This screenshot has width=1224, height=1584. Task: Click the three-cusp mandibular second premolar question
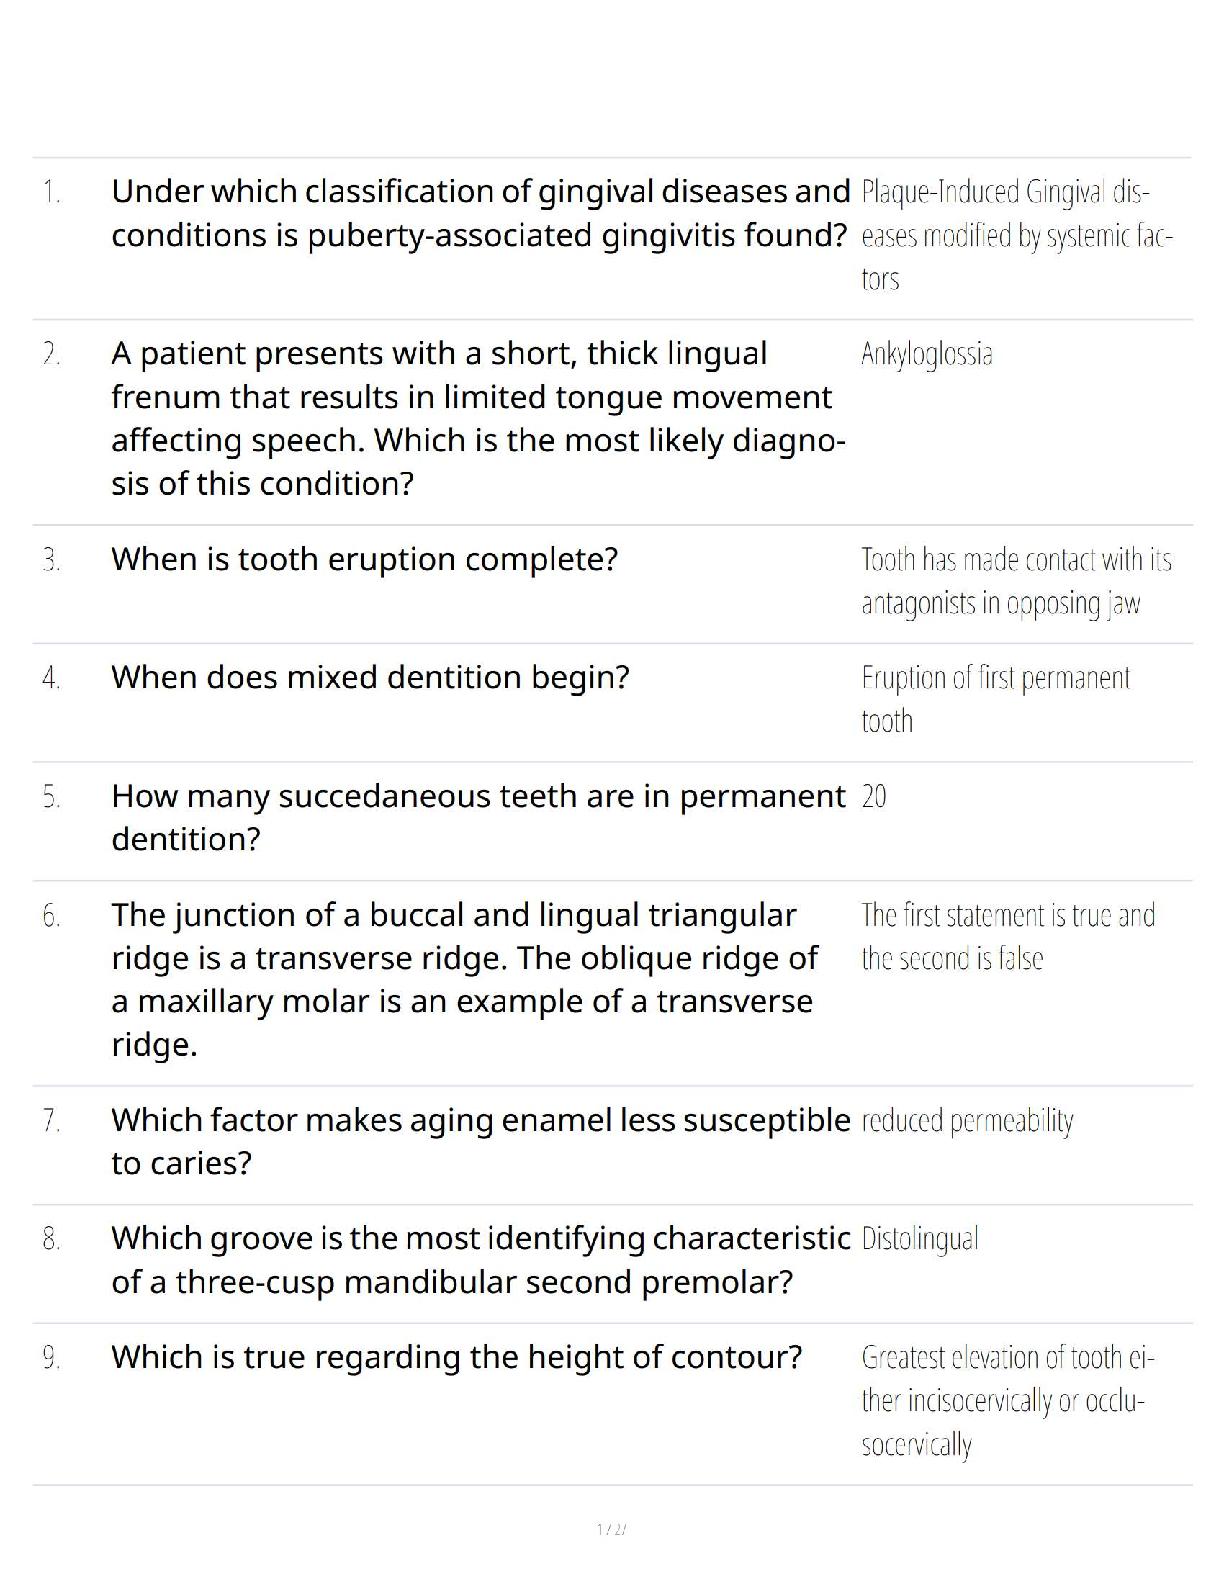[480, 1259]
